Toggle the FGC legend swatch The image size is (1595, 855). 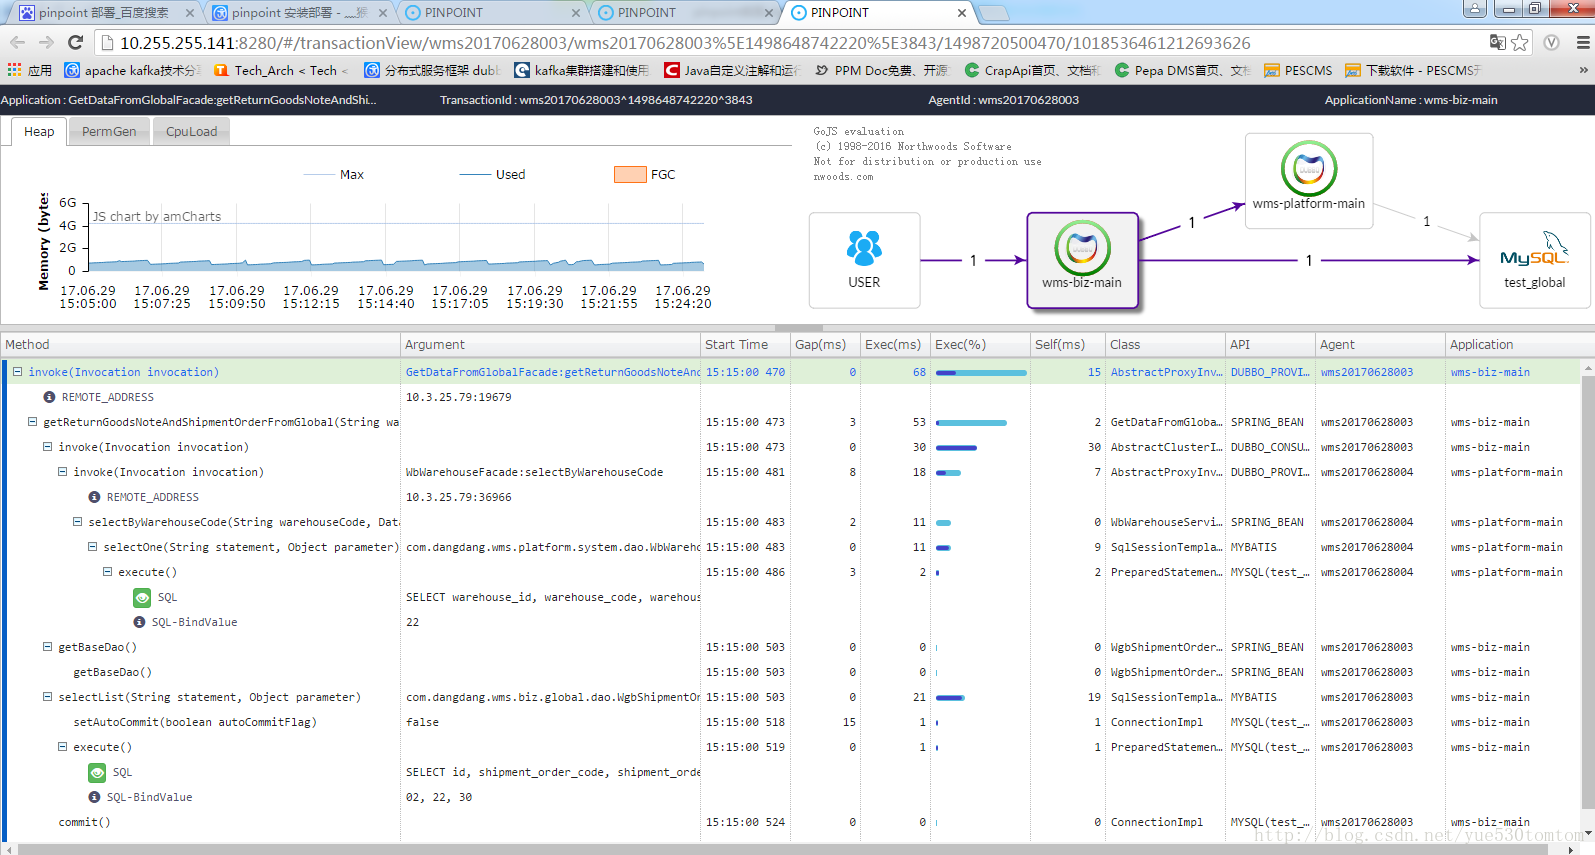click(x=630, y=174)
